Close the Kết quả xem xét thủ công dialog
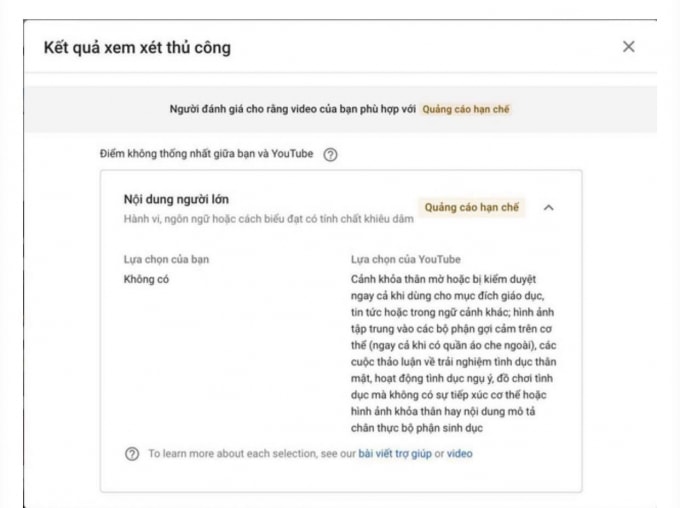 tap(628, 46)
